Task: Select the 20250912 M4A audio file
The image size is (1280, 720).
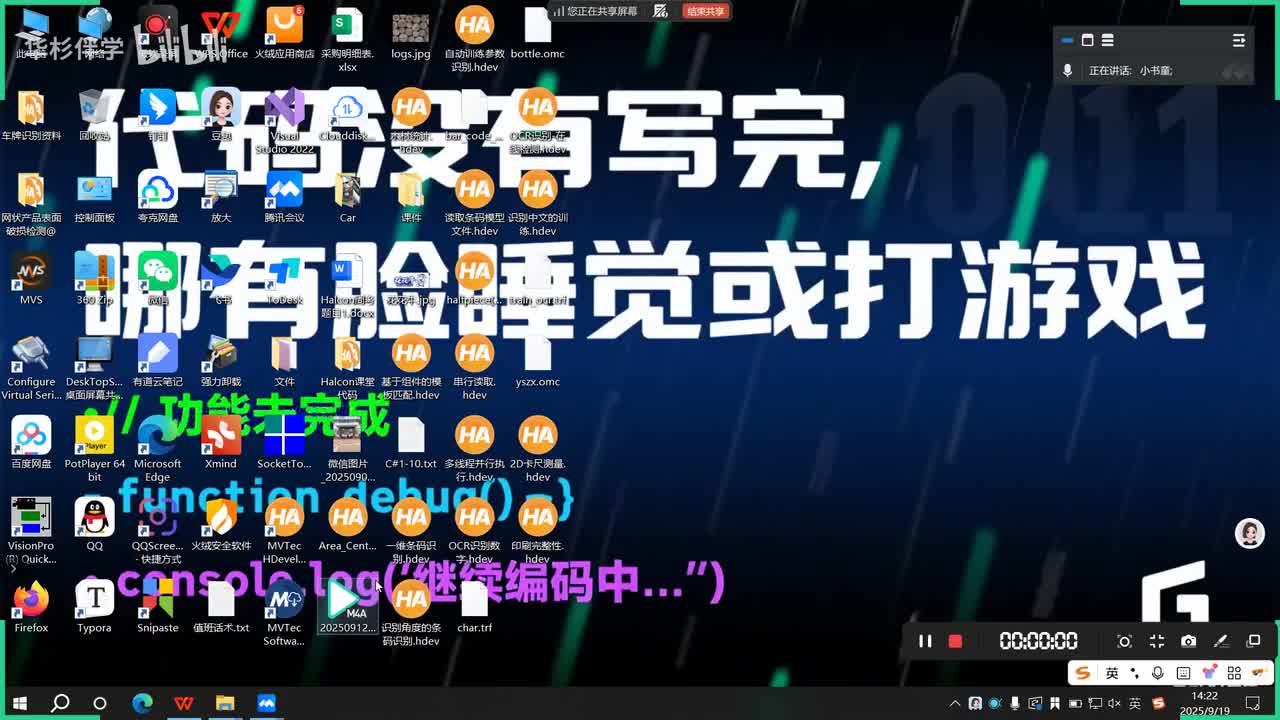Action: click(x=347, y=608)
